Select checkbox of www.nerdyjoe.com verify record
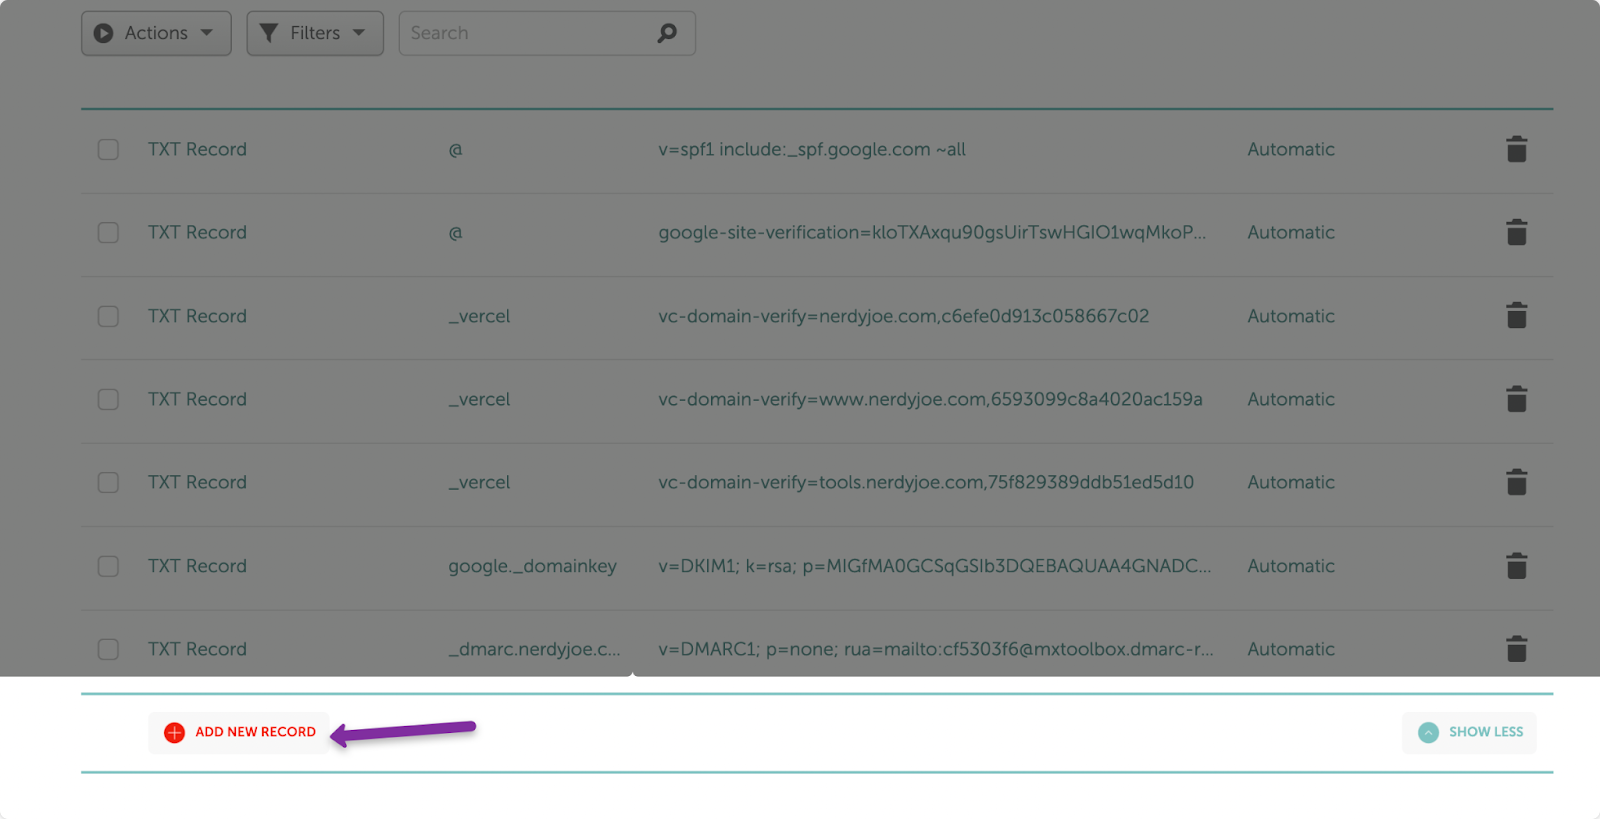The width and height of the screenshot is (1600, 819). pyautogui.click(x=108, y=399)
